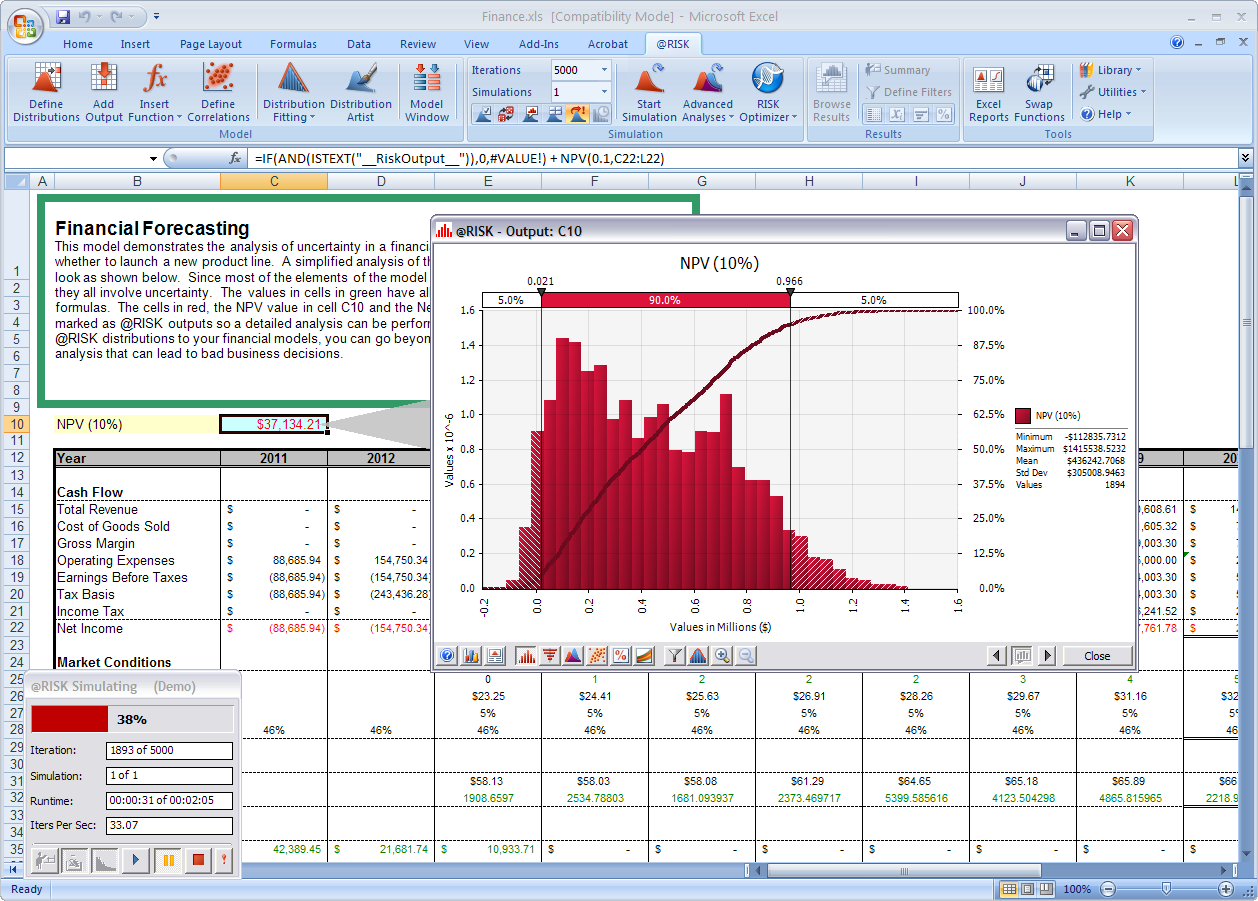Save the workbook from Quick Access toolbar

click(x=63, y=16)
